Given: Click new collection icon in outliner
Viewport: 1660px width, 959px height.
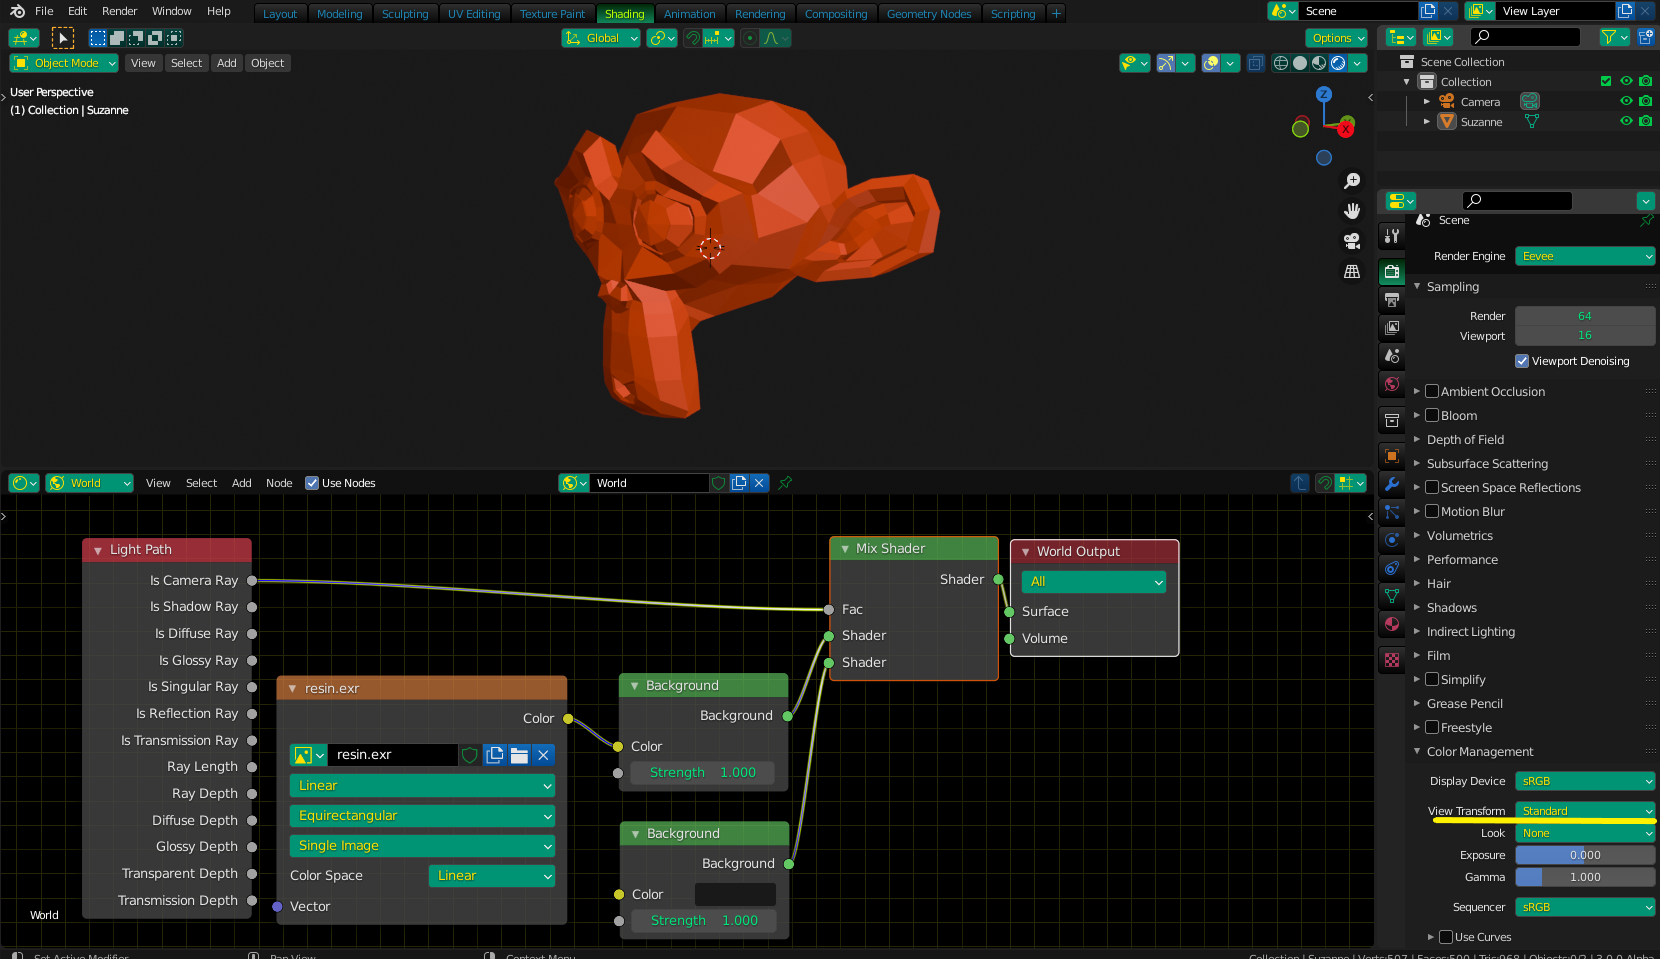Looking at the screenshot, I should (1646, 37).
